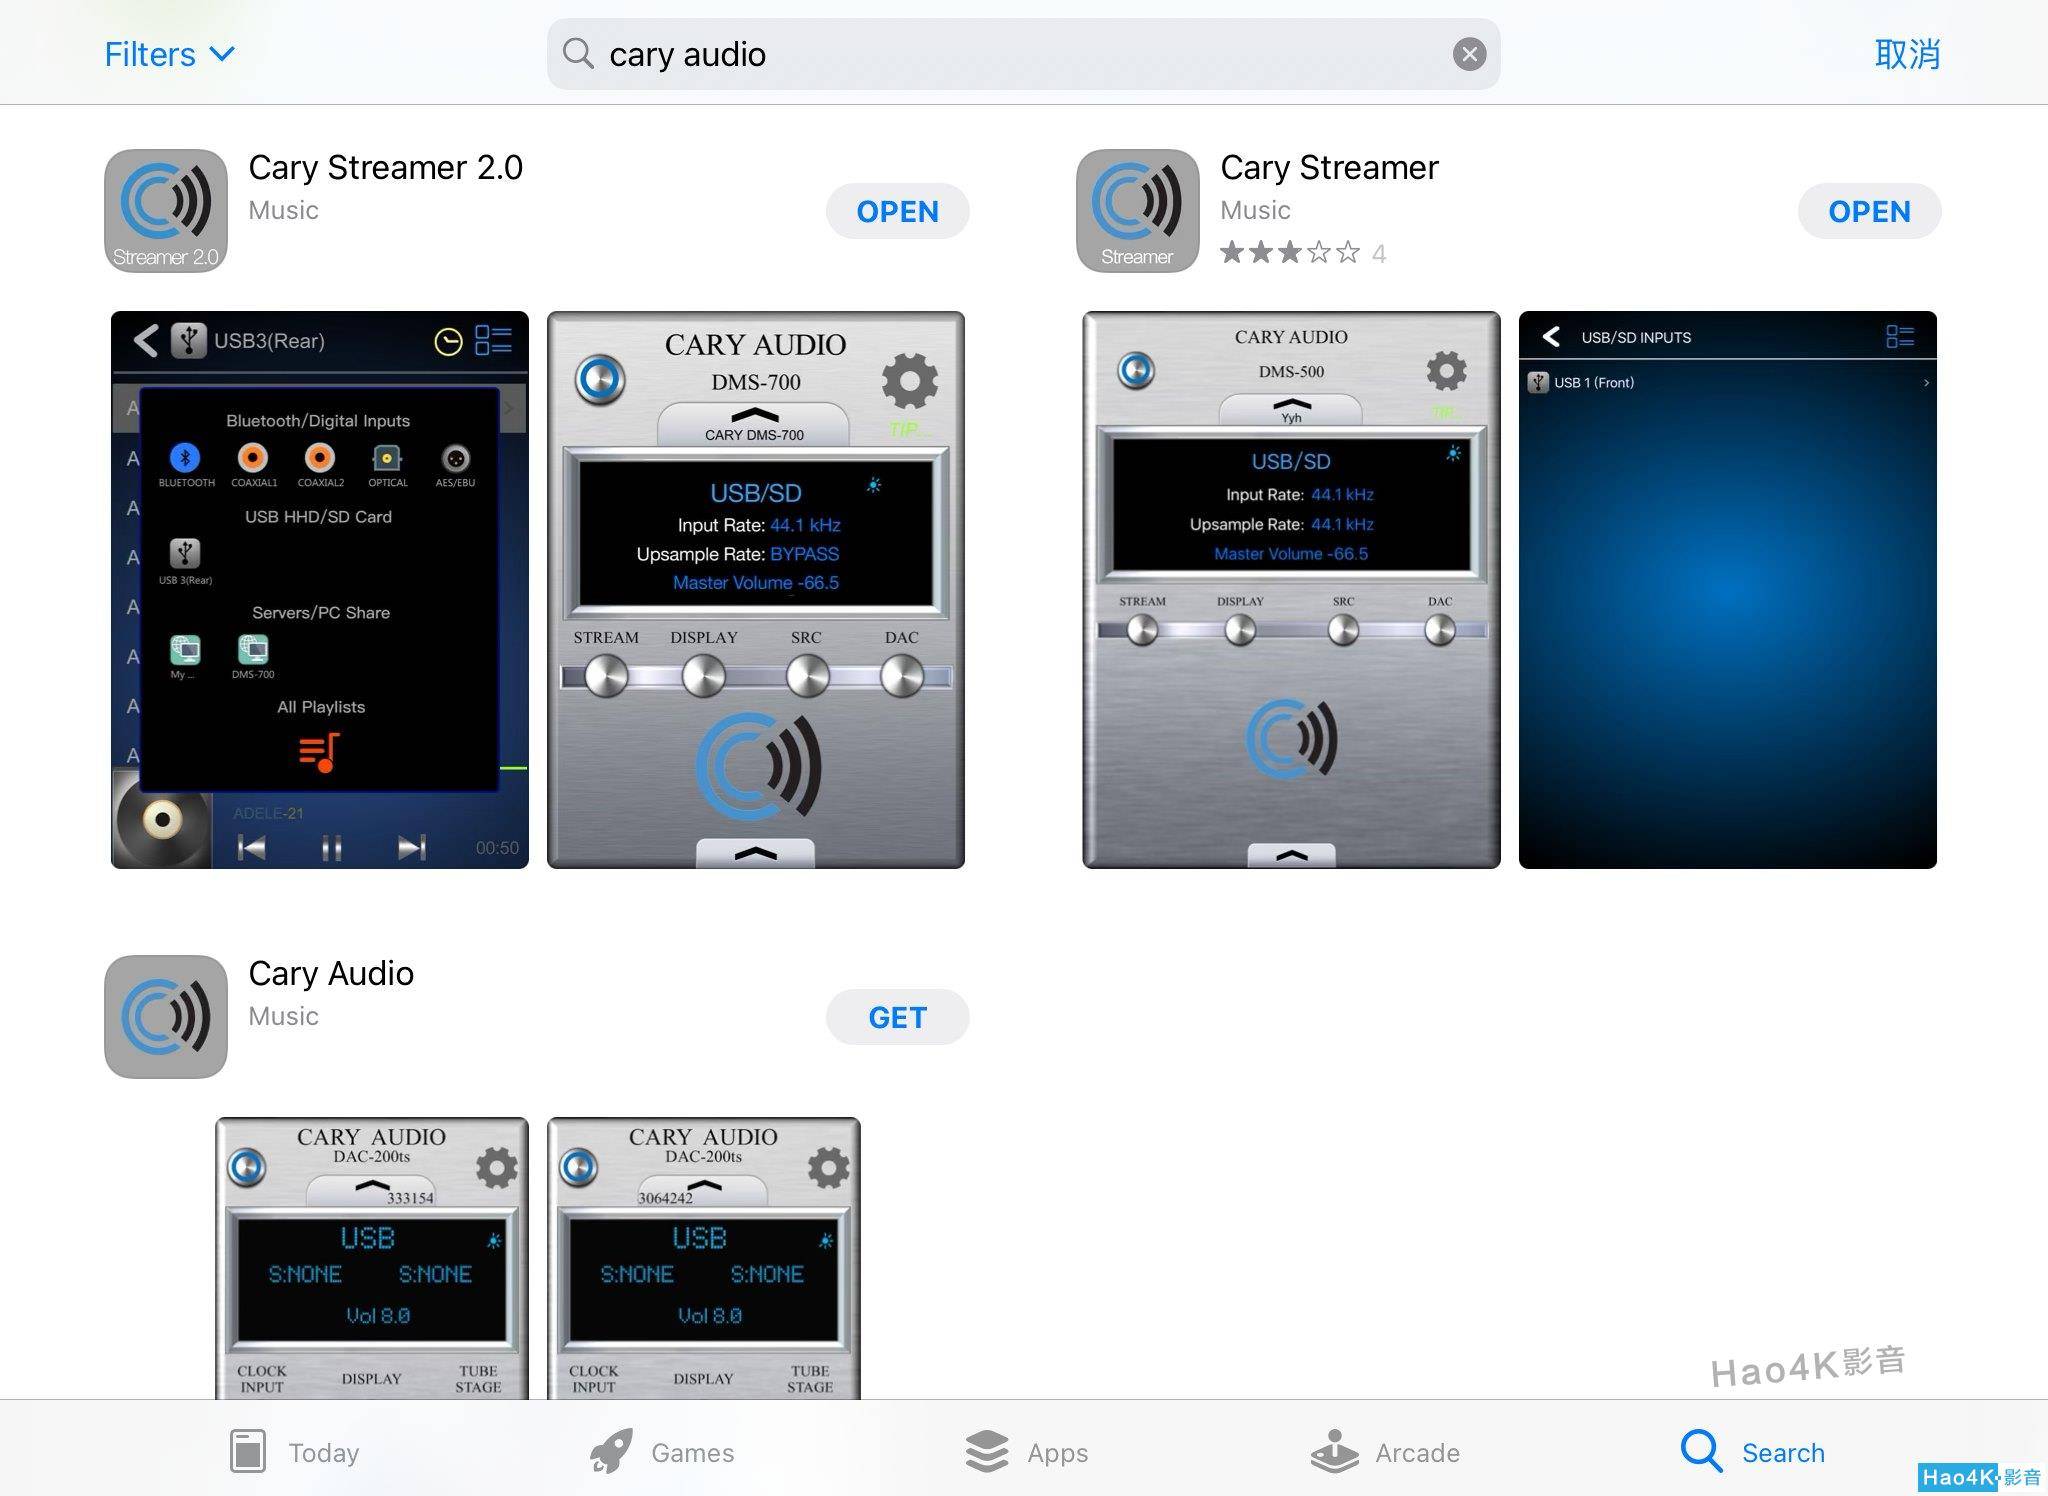Open Cary Streamer 2.0 app

click(897, 211)
